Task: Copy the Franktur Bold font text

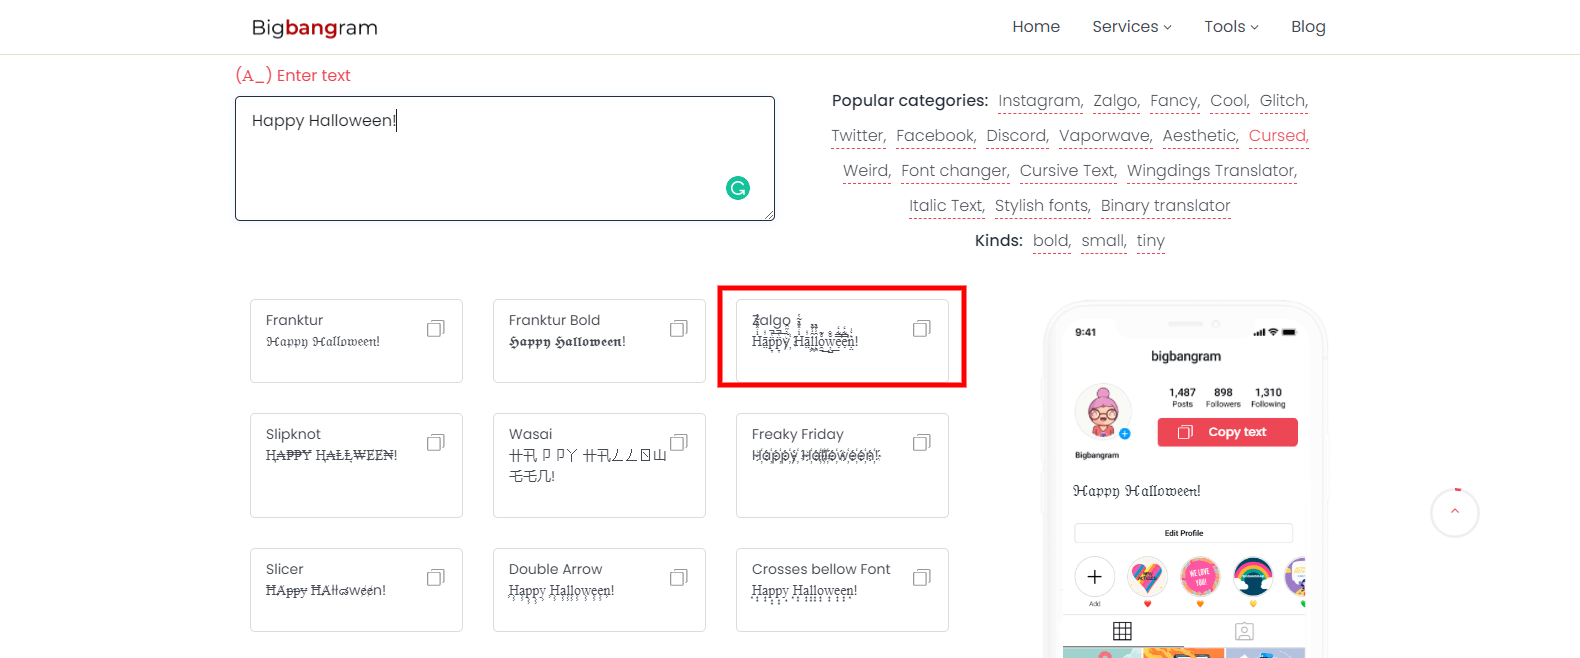Action: point(679,329)
